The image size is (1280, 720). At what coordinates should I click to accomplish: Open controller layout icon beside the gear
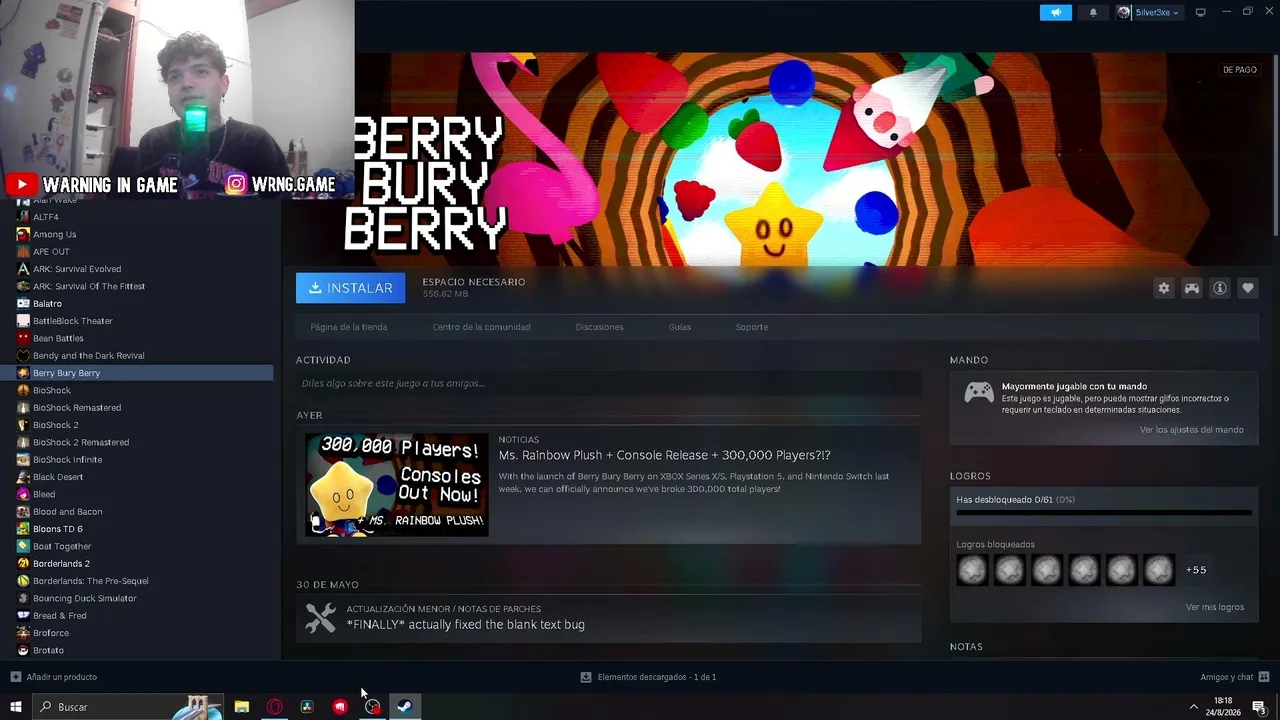[x=1192, y=288]
